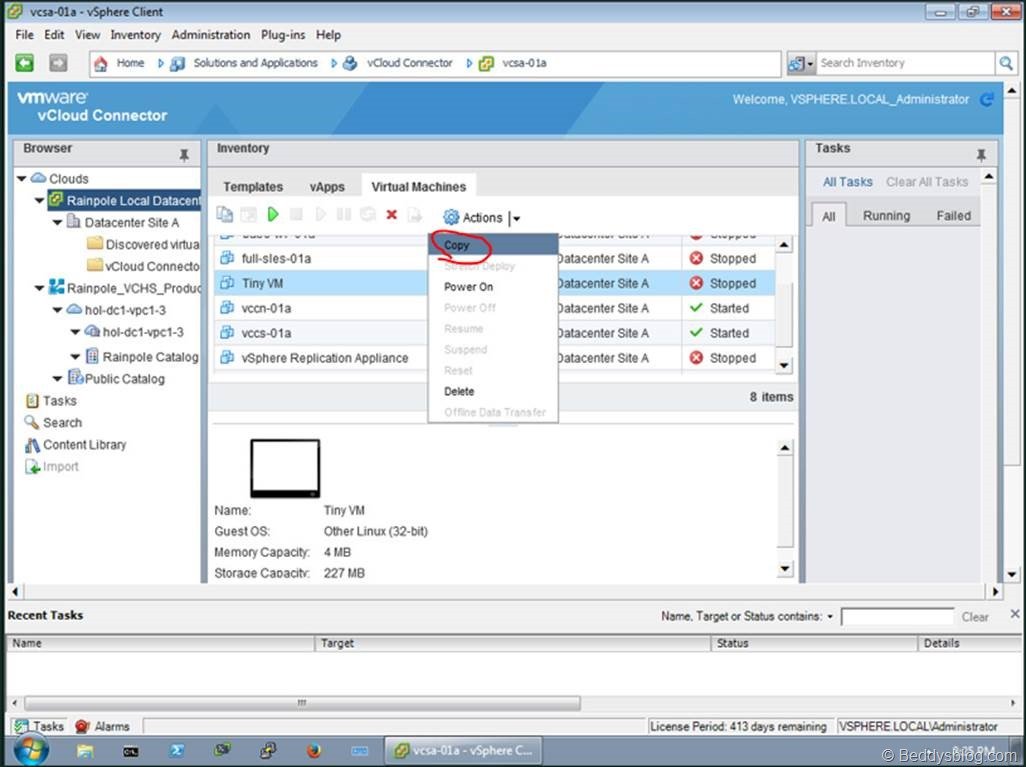Open the Actions dropdown arrow

[516, 219]
